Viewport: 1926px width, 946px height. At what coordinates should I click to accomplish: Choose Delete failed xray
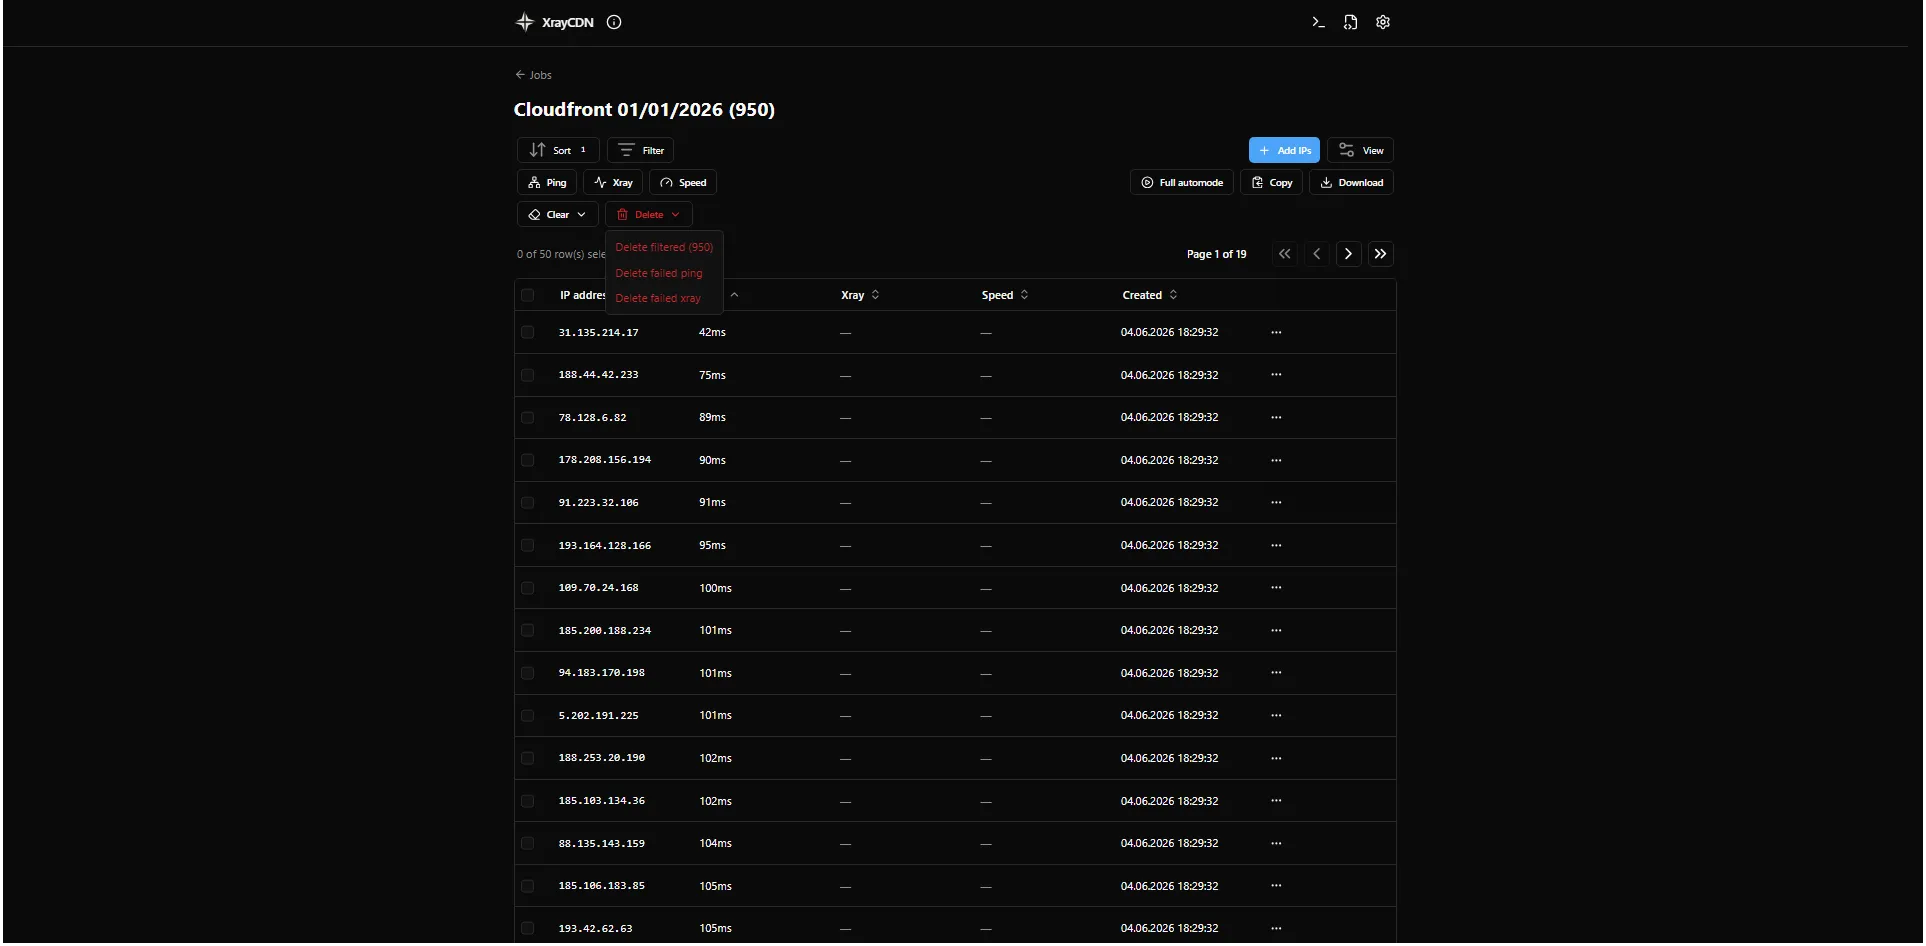(x=664, y=298)
